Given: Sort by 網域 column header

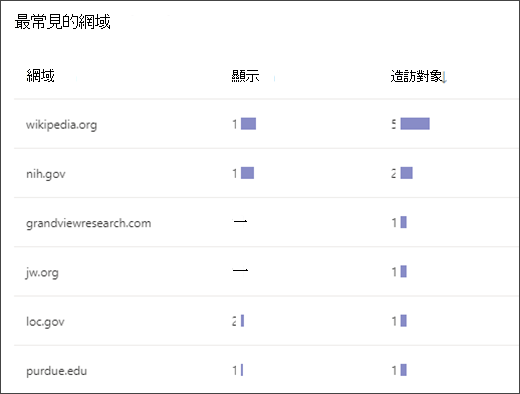Looking at the screenshot, I should [40, 76].
